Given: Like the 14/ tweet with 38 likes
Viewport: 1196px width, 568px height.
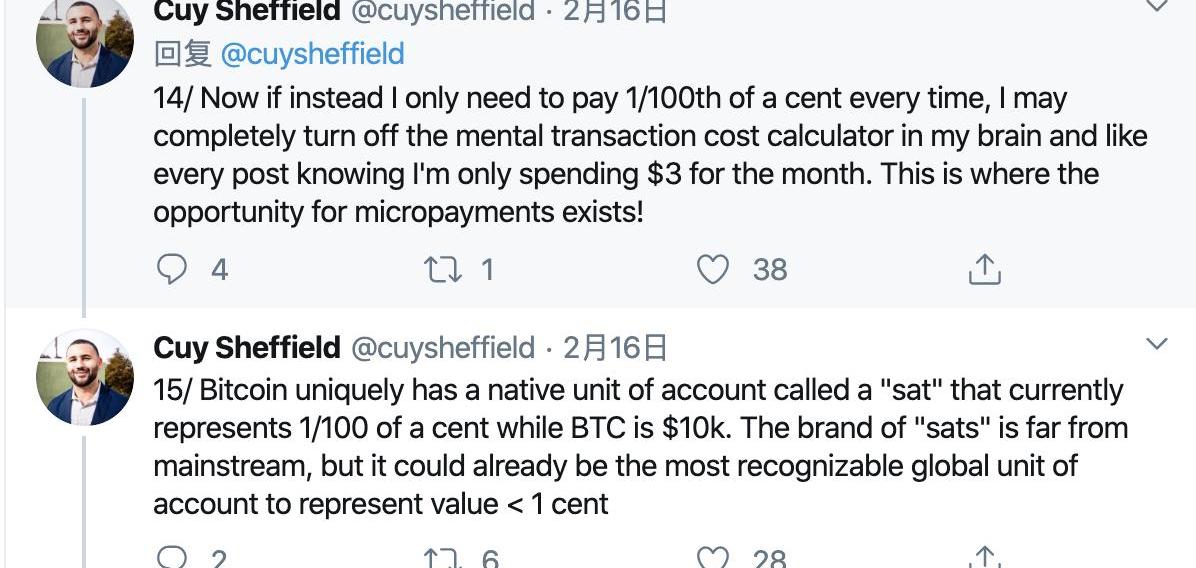Looking at the screenshot, I should click(712, 269).
